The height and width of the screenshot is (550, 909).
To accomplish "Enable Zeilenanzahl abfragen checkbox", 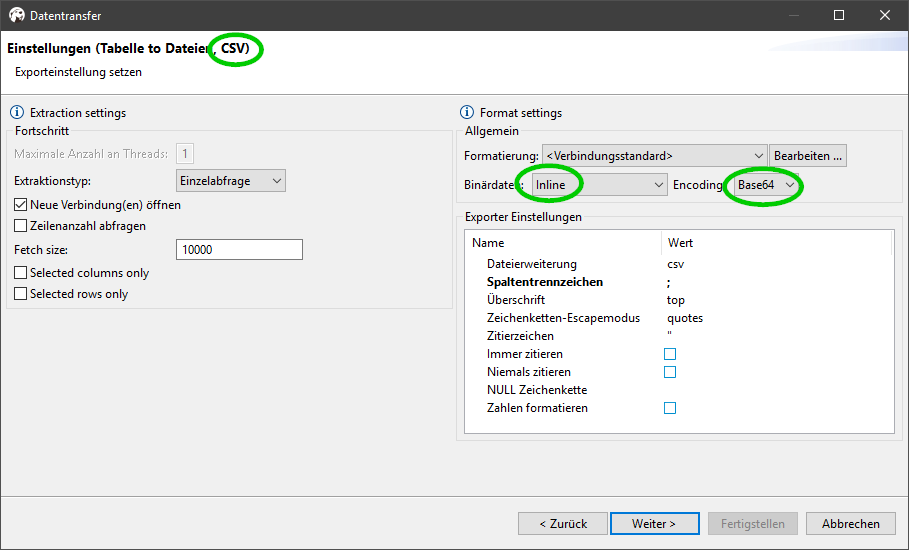I will click(20, 225).
